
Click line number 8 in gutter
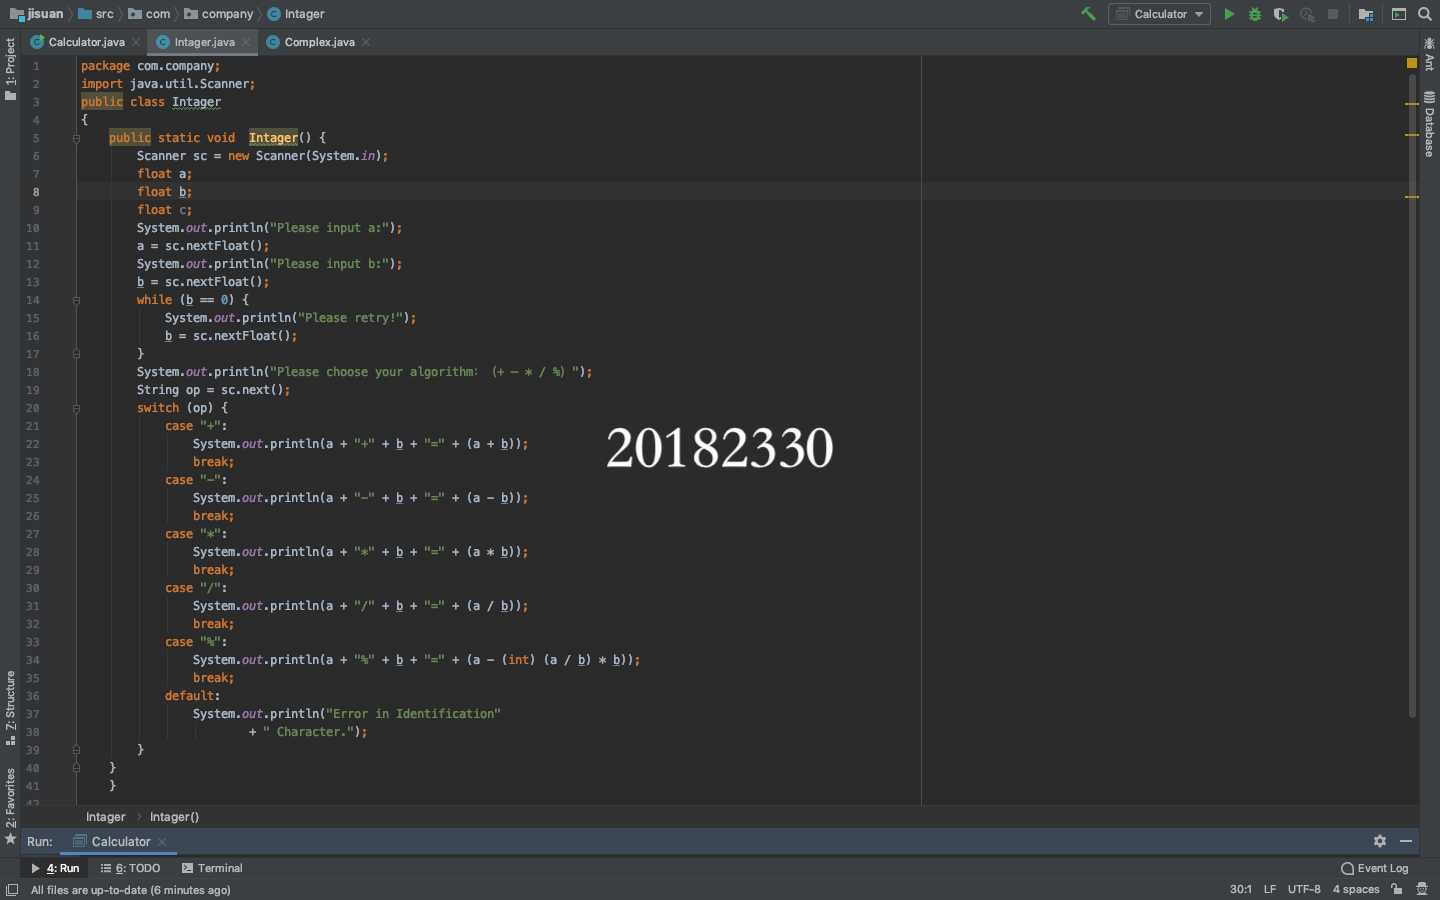click(36, 192)
